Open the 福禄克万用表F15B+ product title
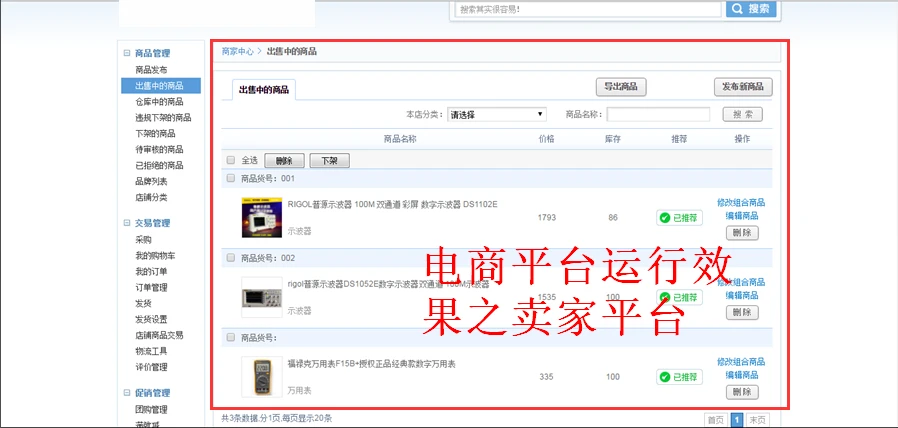Screen dimensions: 898x428 click(x=371, y=364)
